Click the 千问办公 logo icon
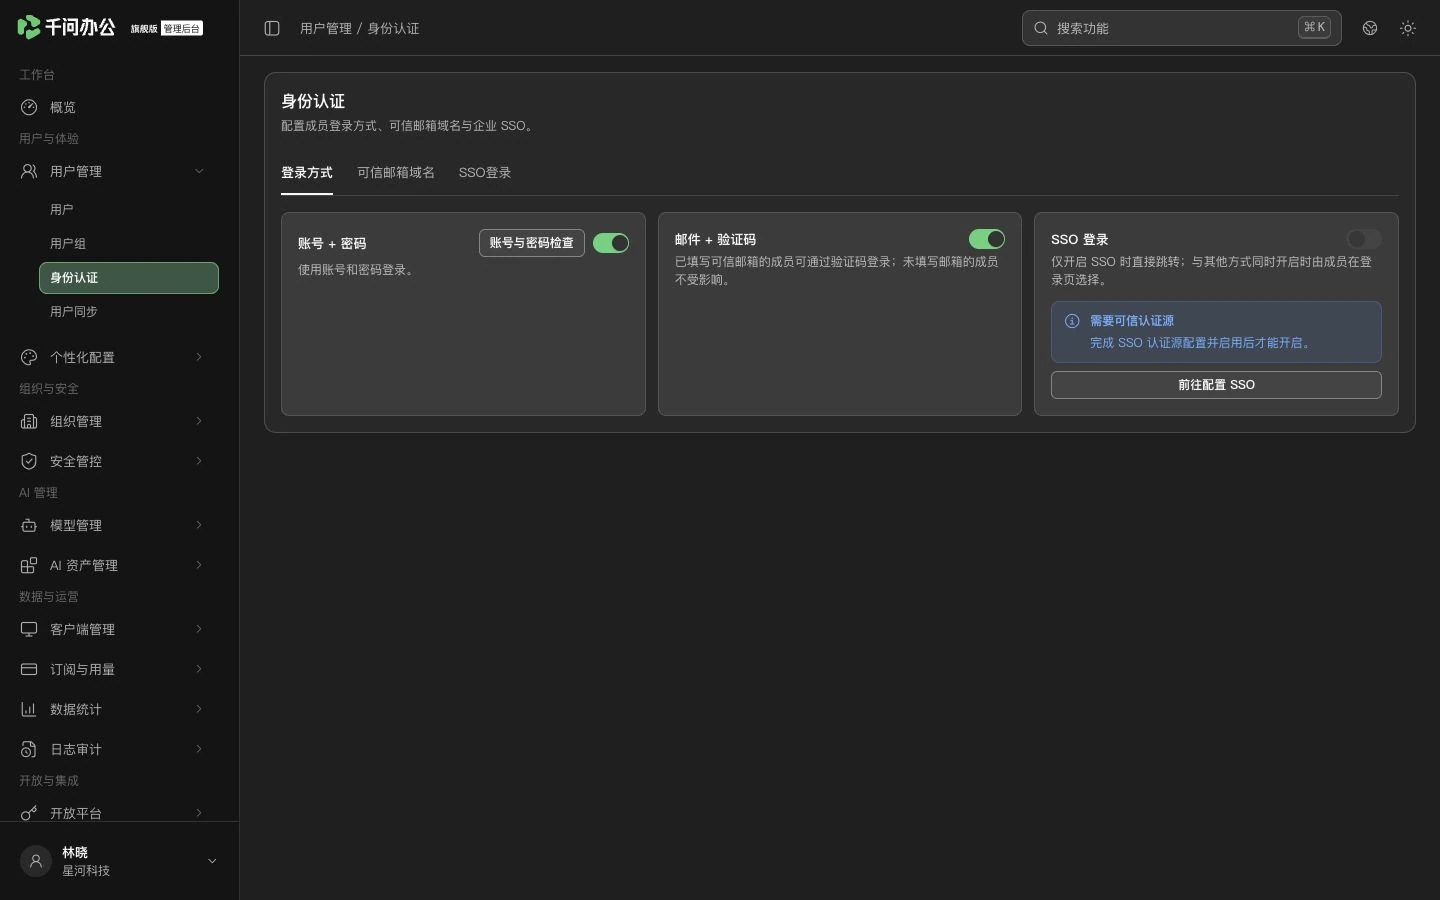Viewport: 1440px width, 900px height. 29,27
